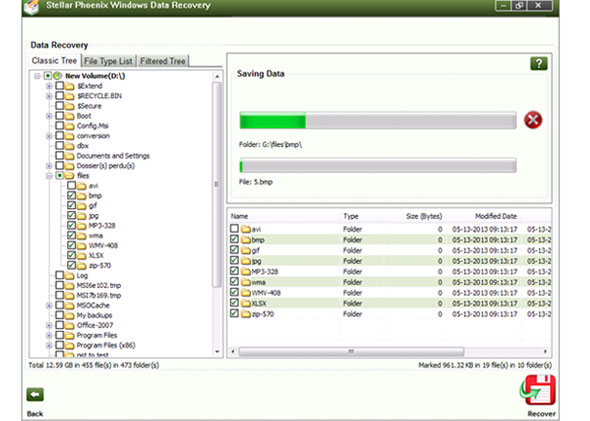Uncheck the XLSX checkbox in file list

coord(234,302)
